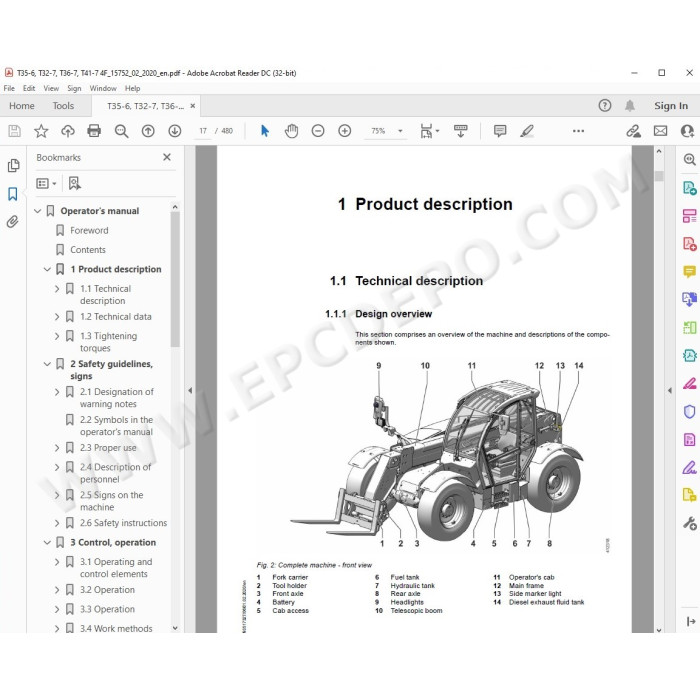Click Sign In
This screenshot has height=700, width=700.
click(x=671, y=106)
